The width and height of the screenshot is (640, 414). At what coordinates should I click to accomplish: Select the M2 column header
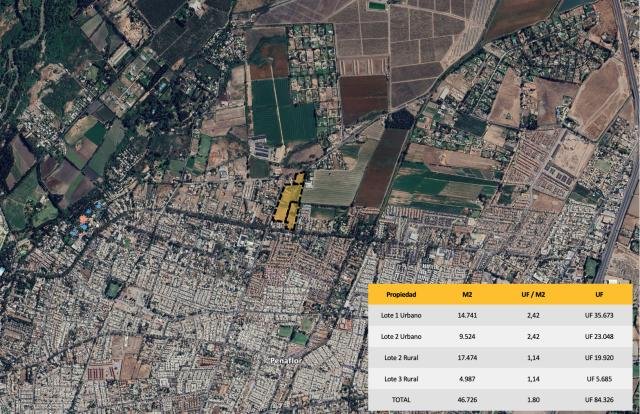coord(467,295)
